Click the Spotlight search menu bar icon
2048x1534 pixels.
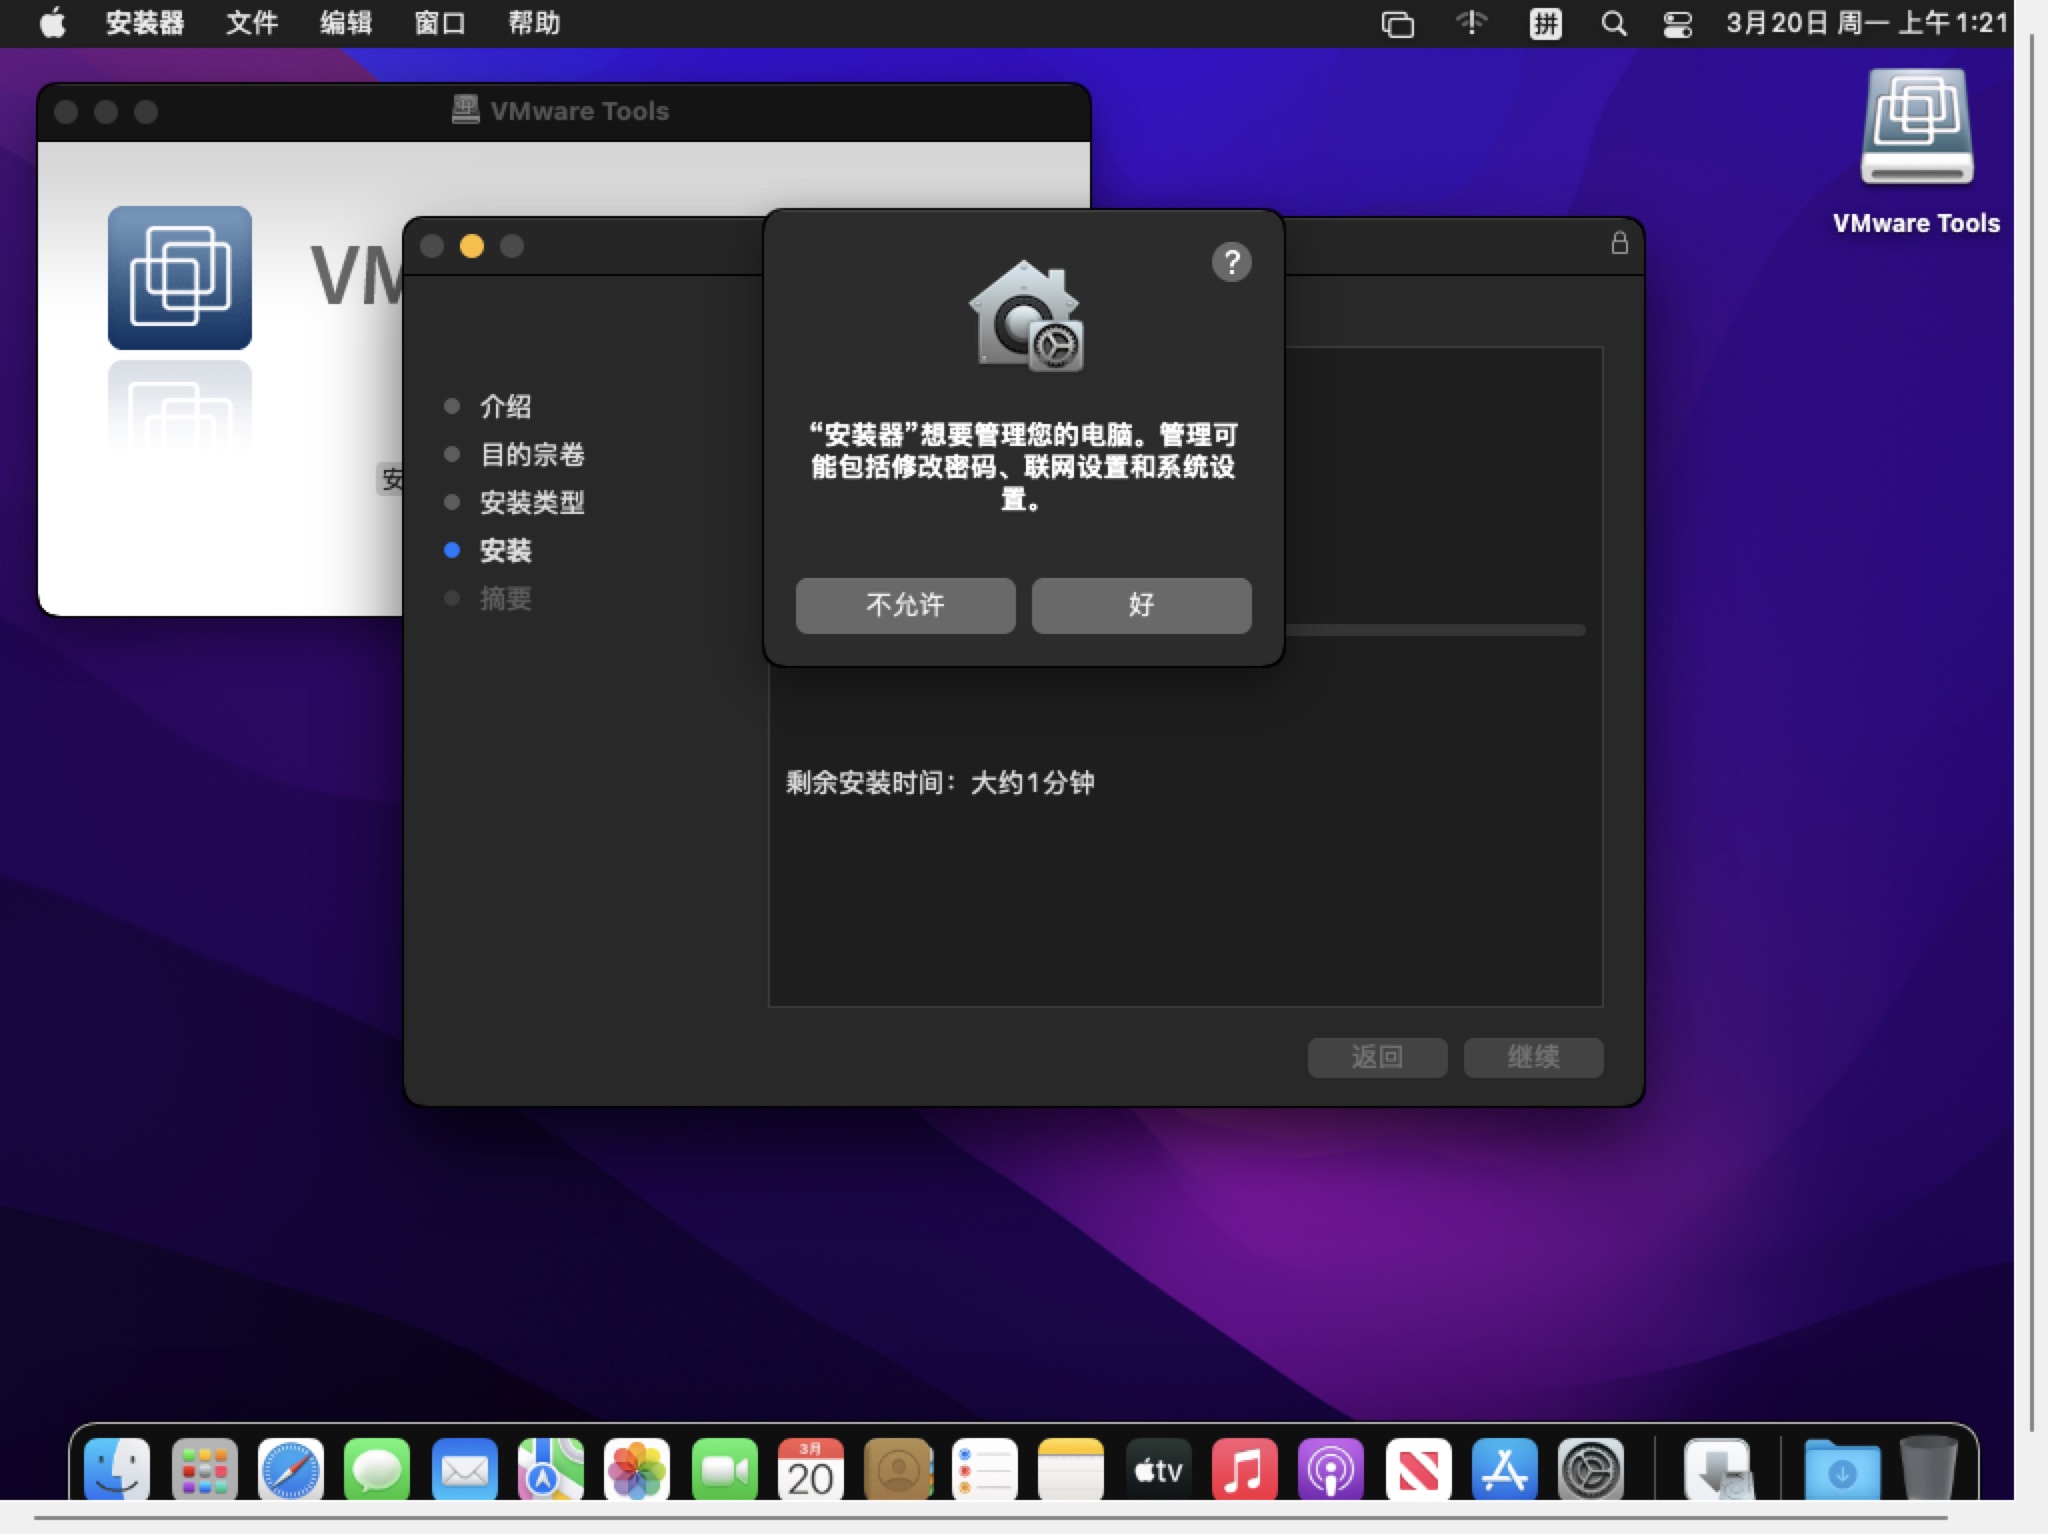pos(1613,23)
